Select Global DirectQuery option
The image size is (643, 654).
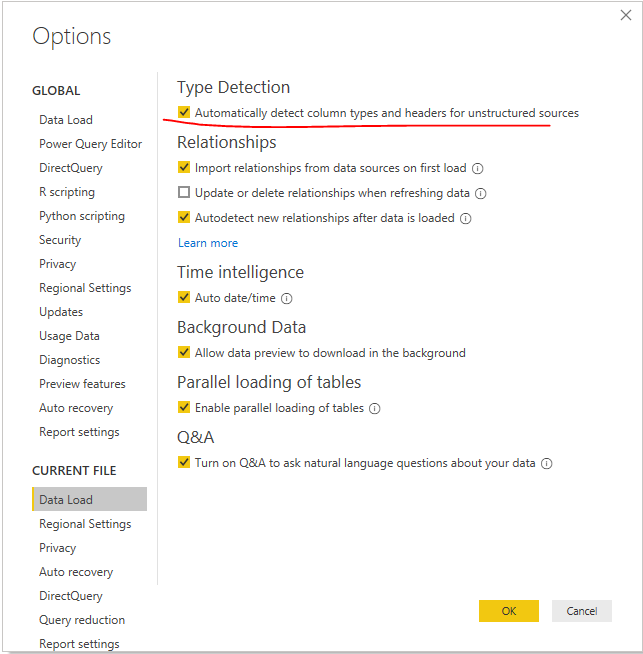tap(71, 168)
